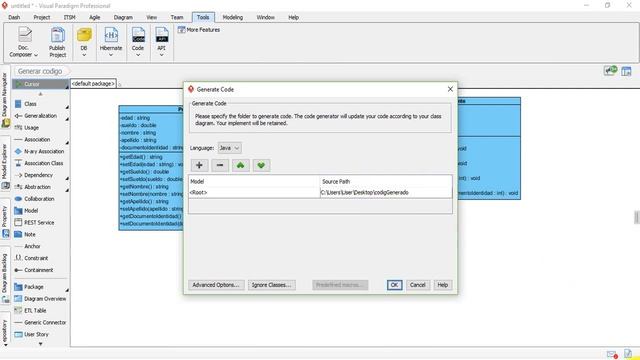The image size is (640, 360).
Task: Open the Diagram Backlog side tab
Action: pyautogui.click(x=5, y=278)
